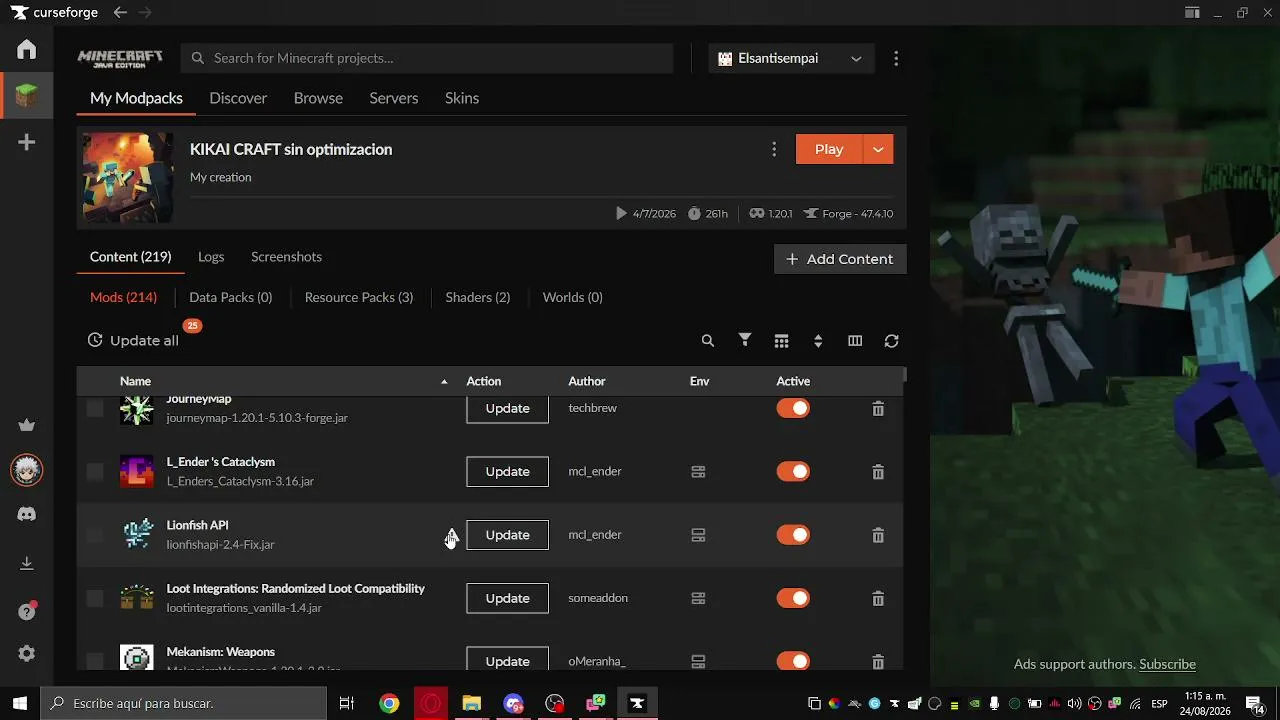This screenshot has height=720, width=1280.
Task: Launch the modpack with the Play button
Action: pyautogui.click(x=829, y=150)
